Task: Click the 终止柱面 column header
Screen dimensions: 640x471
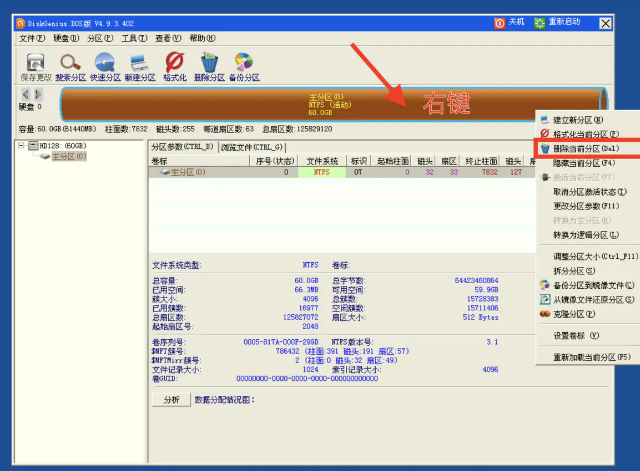Action: 481,161
